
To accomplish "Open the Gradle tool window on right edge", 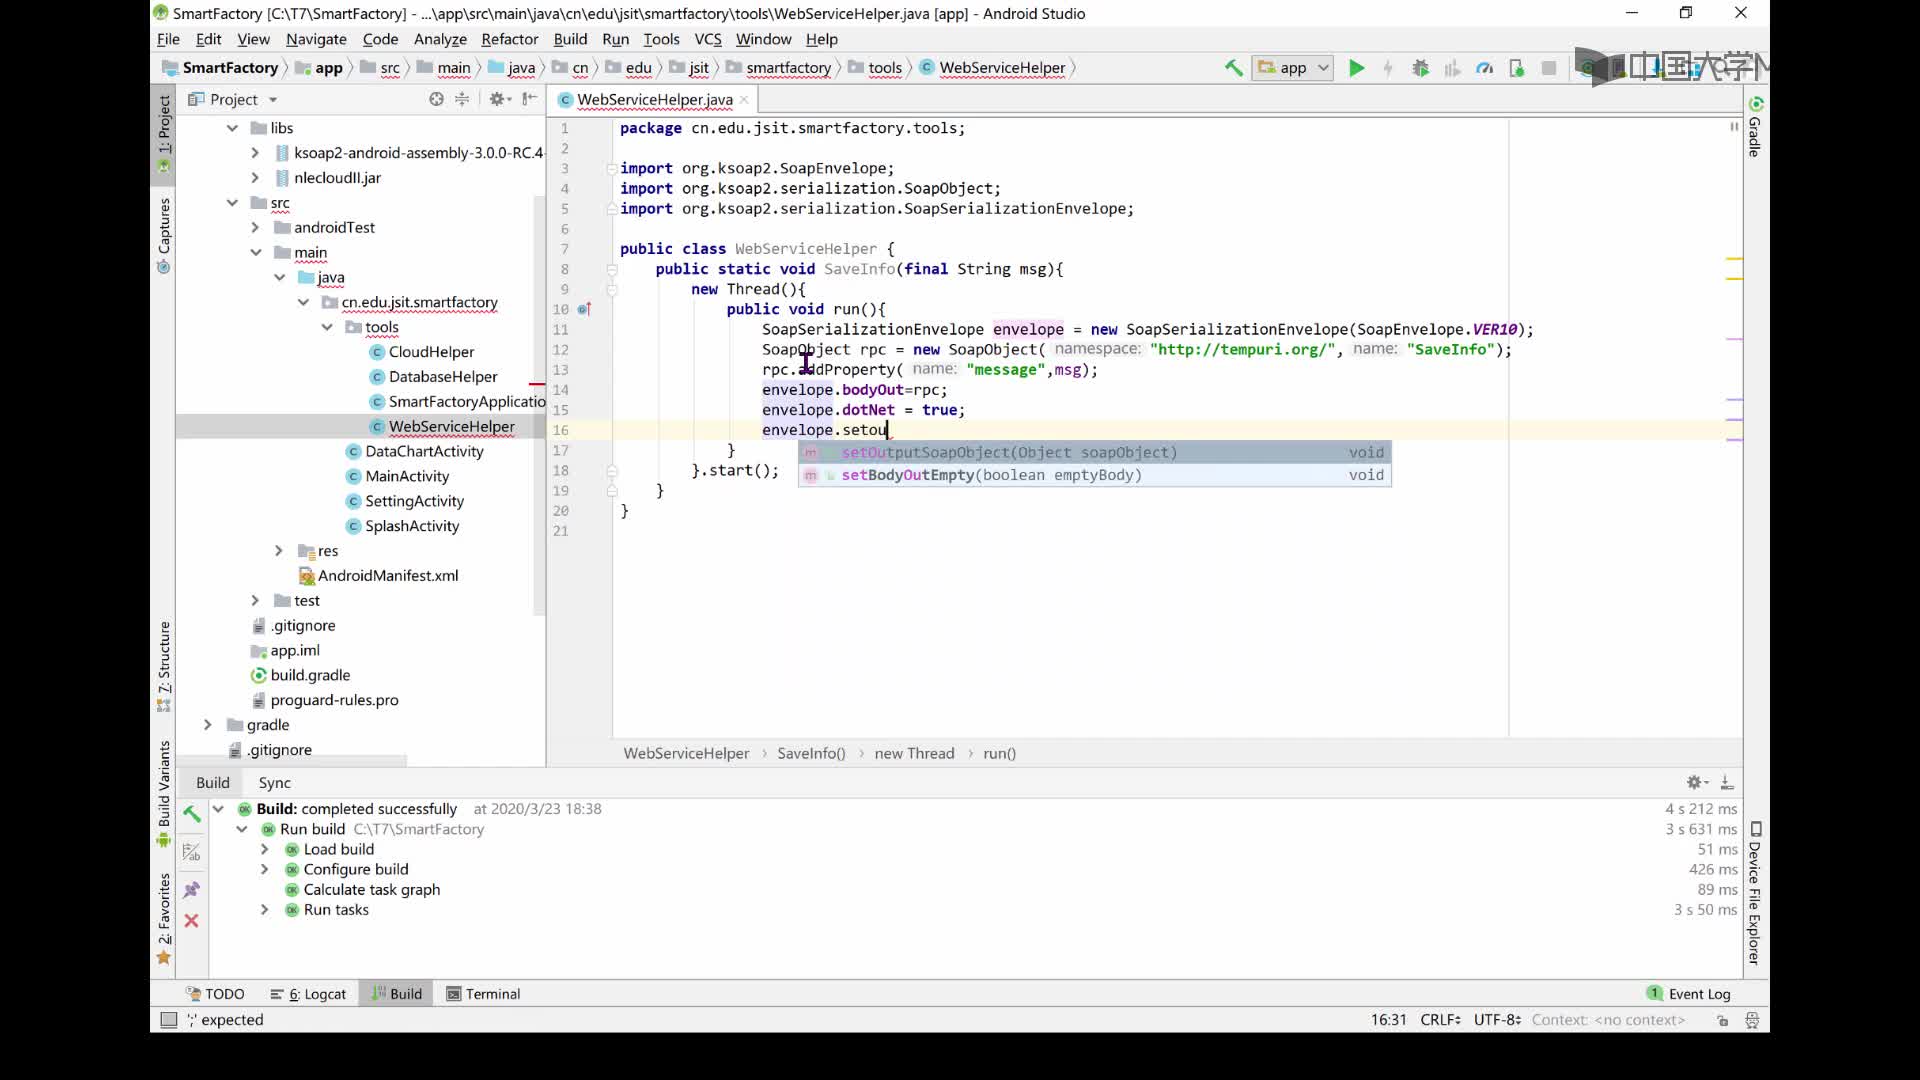I will click(1755, 127).
